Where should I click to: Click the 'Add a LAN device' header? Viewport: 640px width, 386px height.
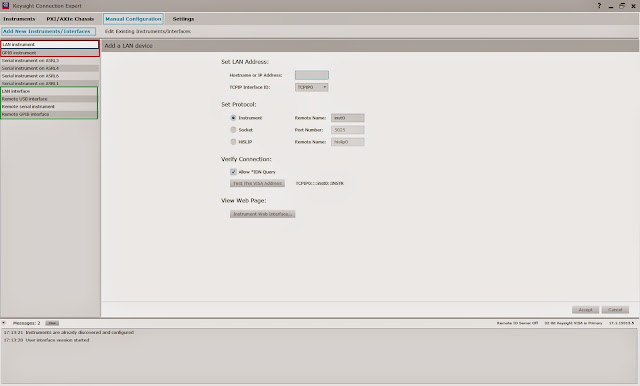coord(128,46)
